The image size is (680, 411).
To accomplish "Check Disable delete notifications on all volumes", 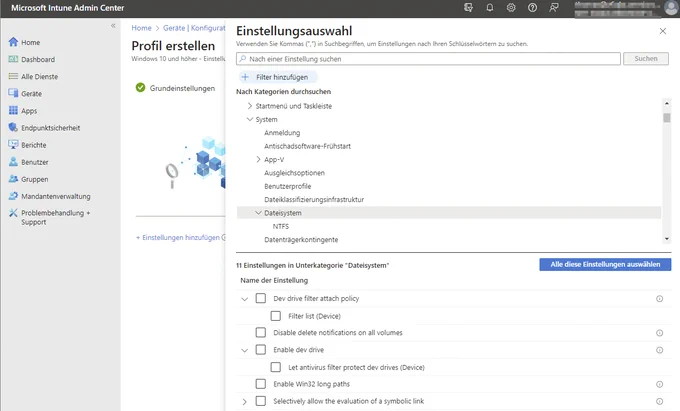I will tap(261, 333).
